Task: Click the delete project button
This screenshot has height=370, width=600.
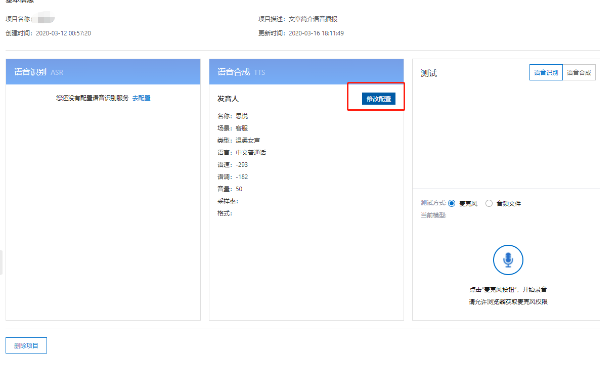Action: (x=26, y=346)
